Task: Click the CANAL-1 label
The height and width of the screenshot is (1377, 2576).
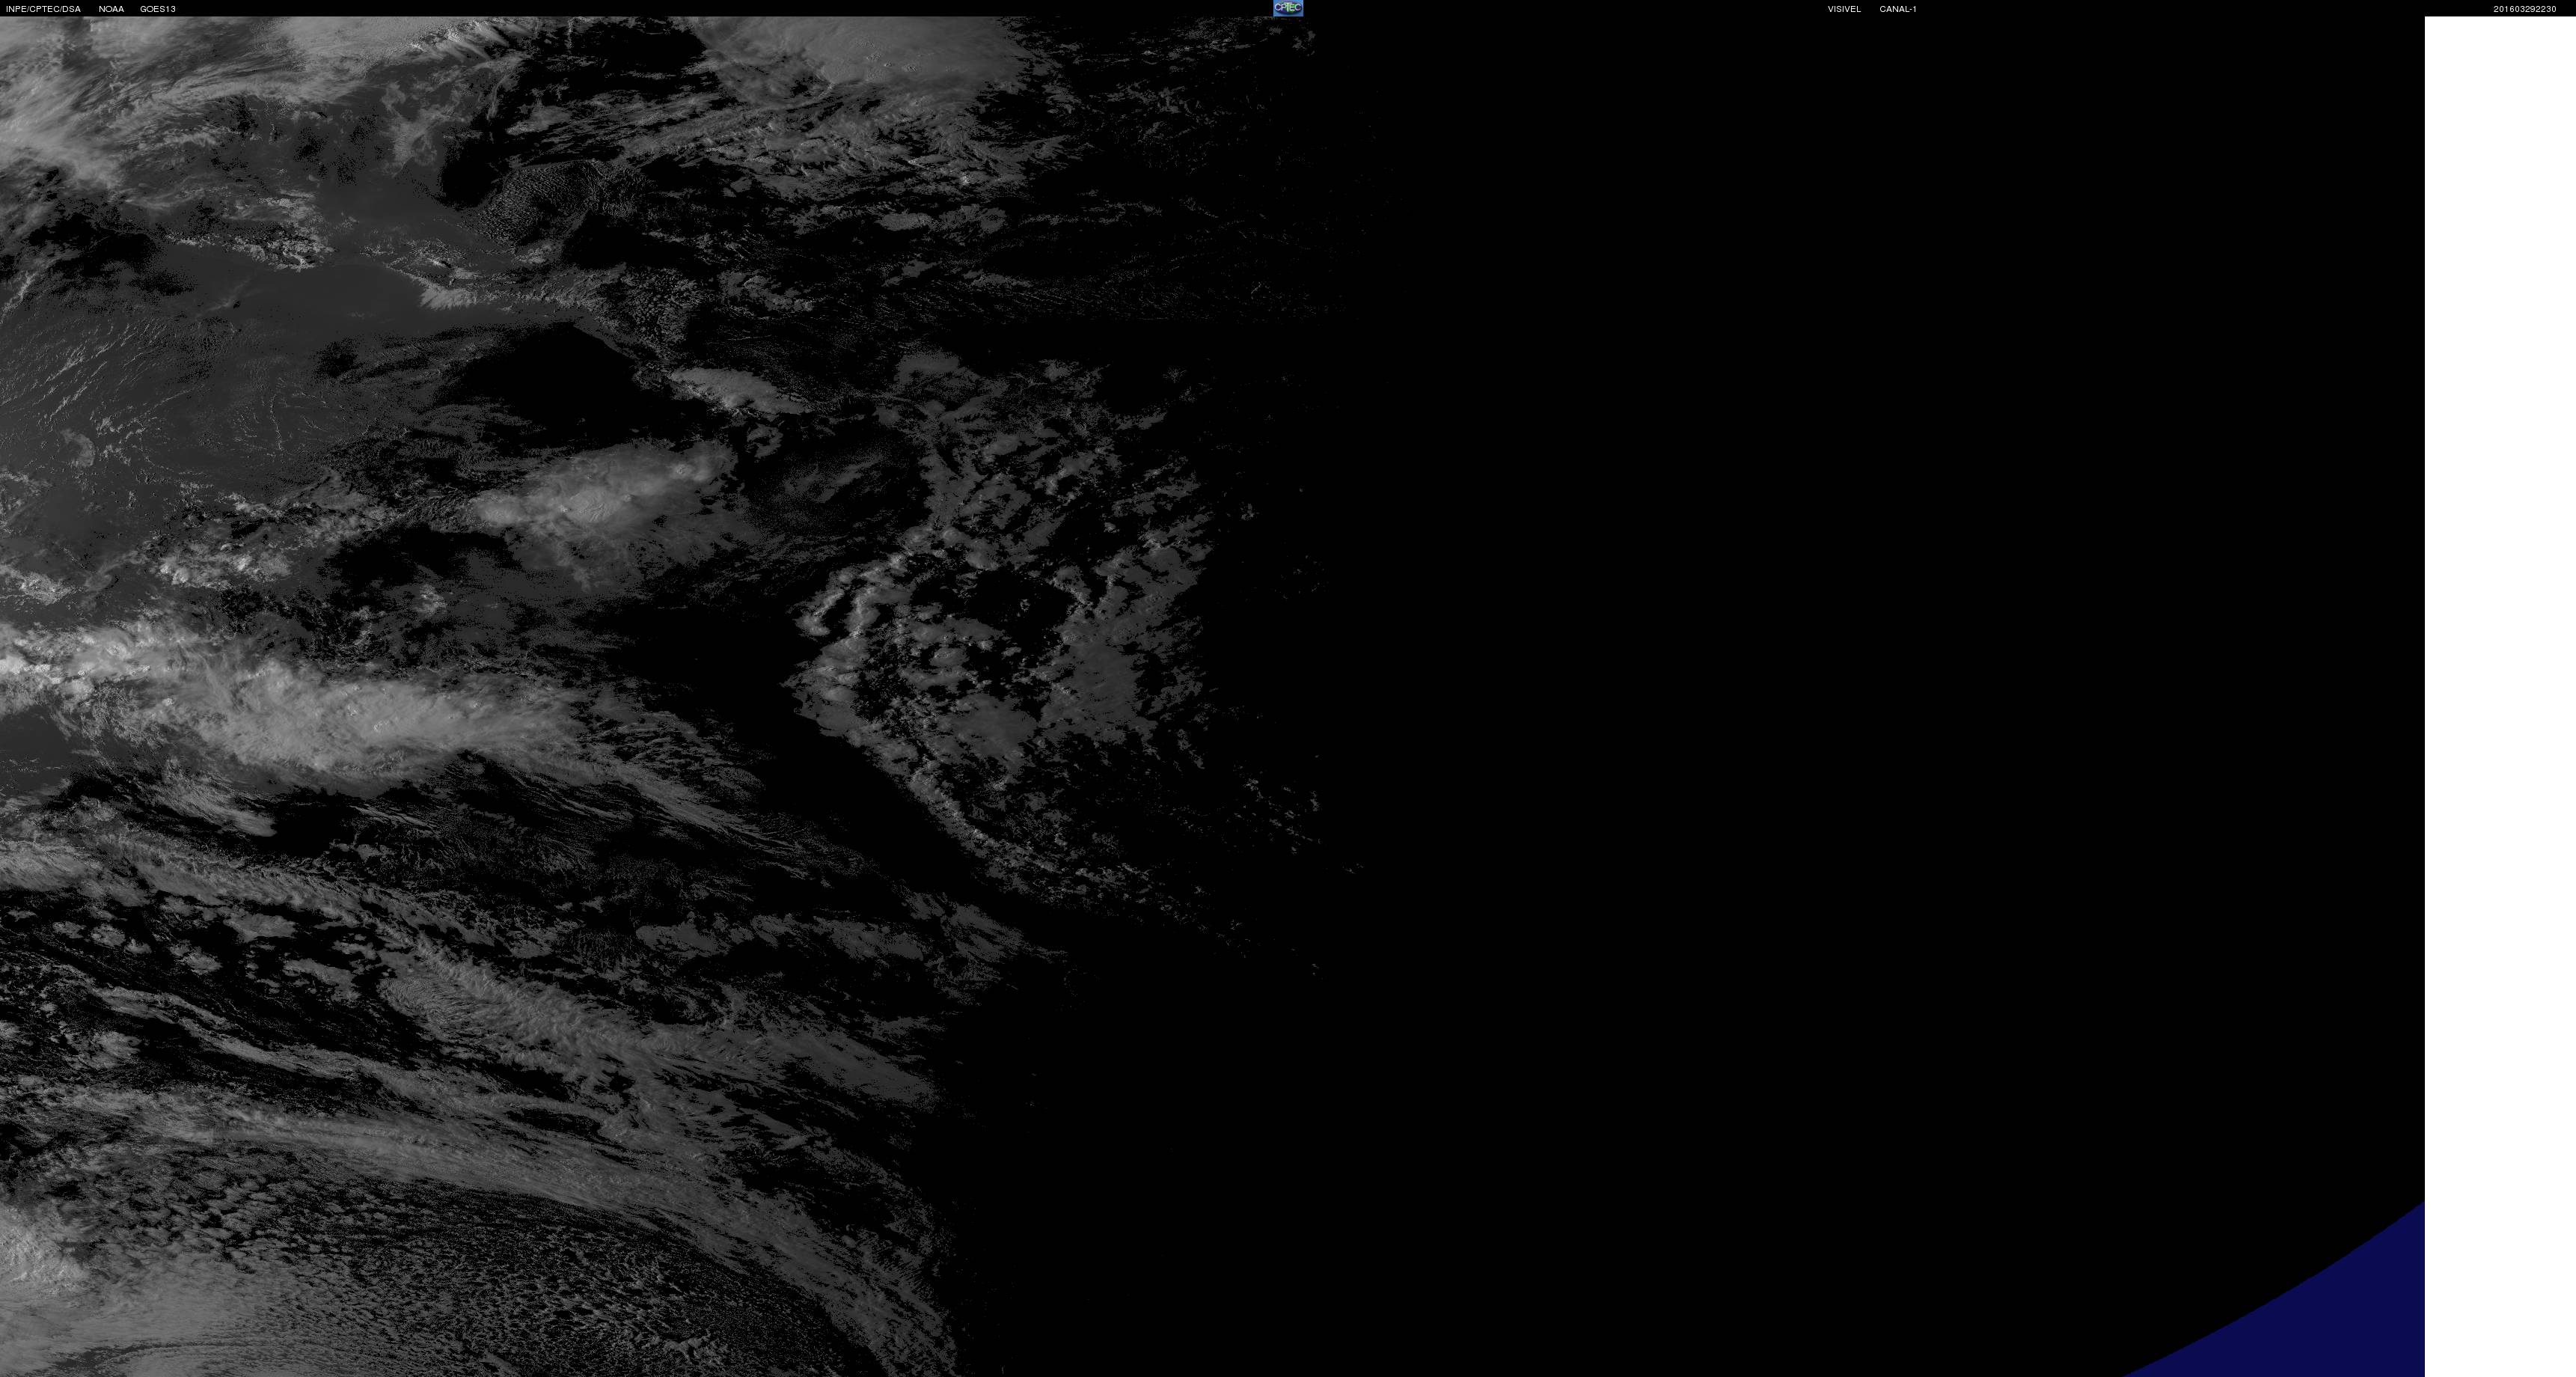Action: tap(1897, 9)
